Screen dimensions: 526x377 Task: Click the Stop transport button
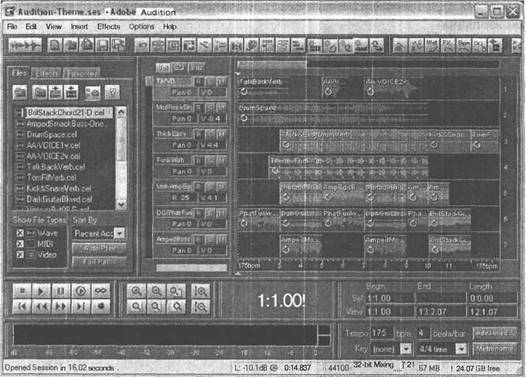click(x=22, y=291)
